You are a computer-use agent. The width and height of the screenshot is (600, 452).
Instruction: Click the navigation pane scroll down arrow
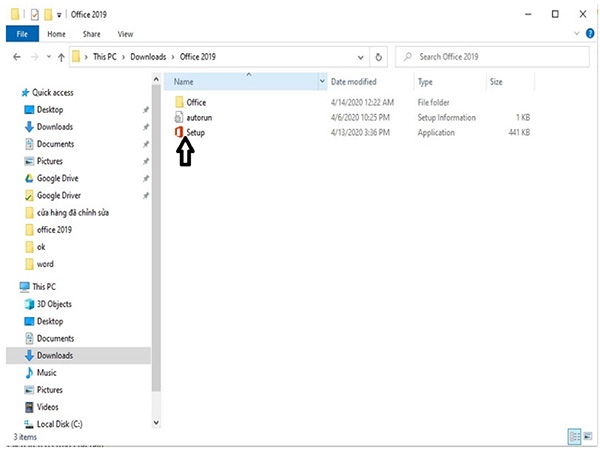click(156, 423)
